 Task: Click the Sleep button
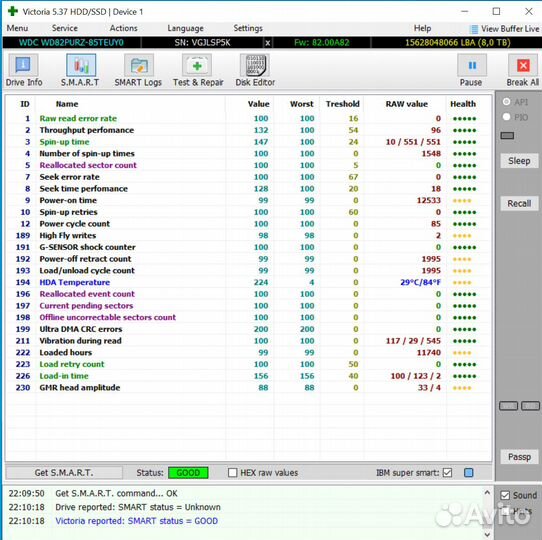[x=519, y=161]
